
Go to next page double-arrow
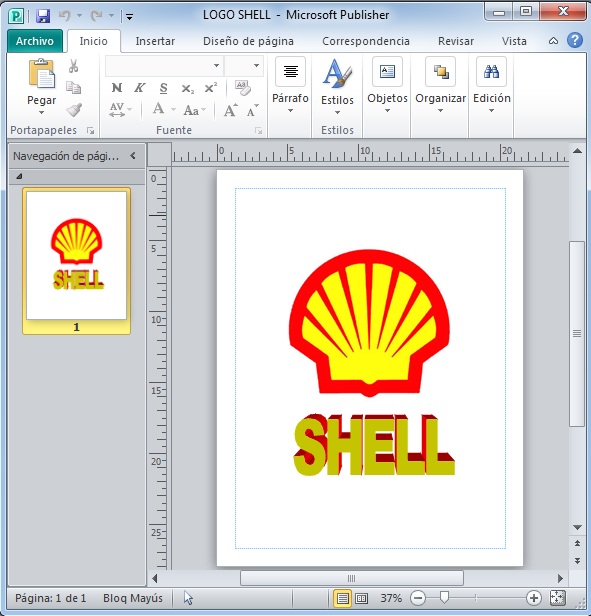577,561
